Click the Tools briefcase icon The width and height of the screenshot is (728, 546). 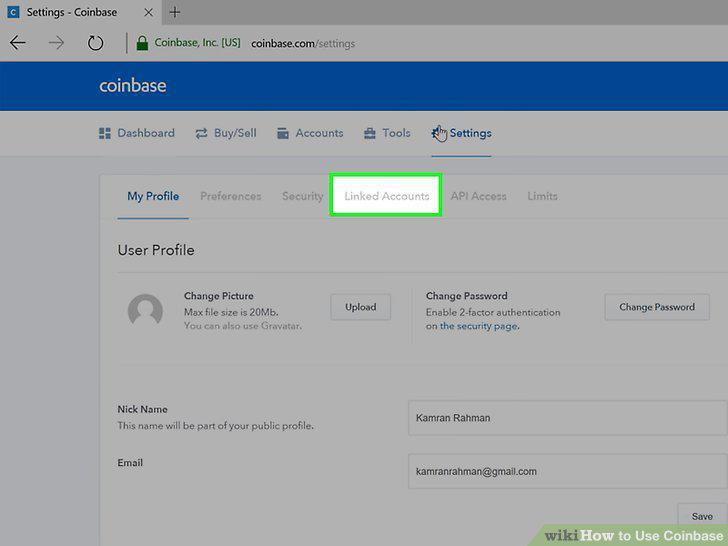(x=370, y=134)
